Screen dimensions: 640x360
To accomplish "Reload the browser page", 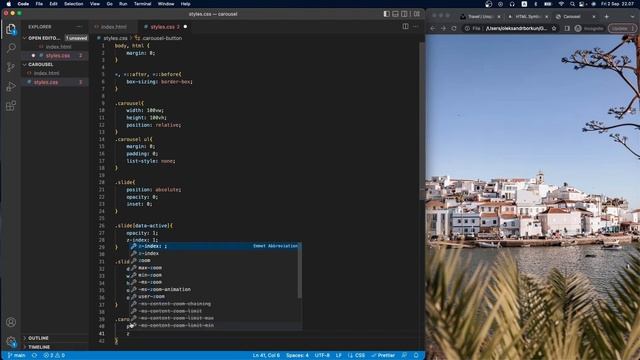I will (454, 29).
